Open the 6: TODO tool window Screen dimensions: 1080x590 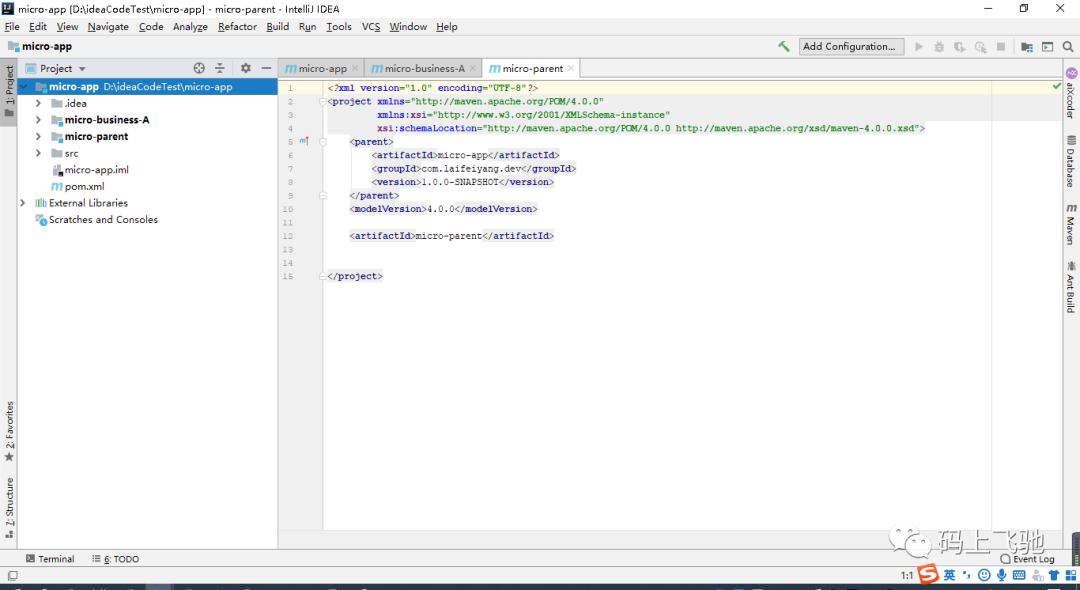(116, 559)
